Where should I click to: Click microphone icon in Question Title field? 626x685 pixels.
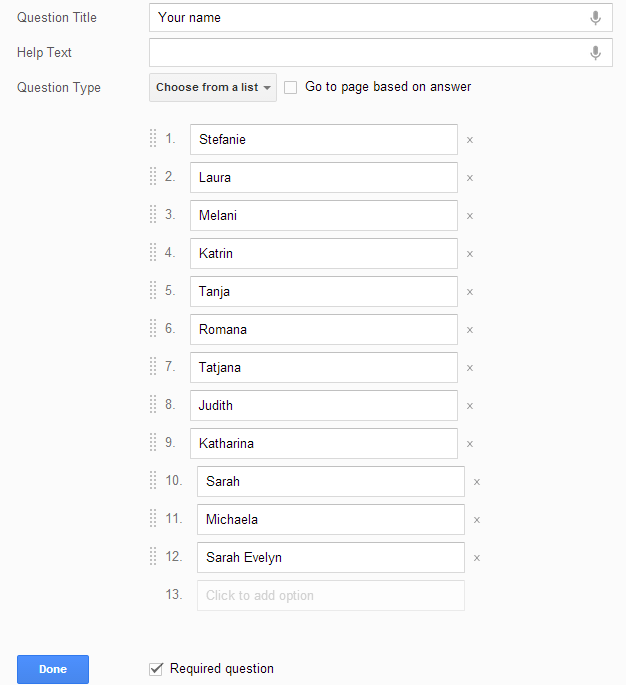click(x=595, y=18)
